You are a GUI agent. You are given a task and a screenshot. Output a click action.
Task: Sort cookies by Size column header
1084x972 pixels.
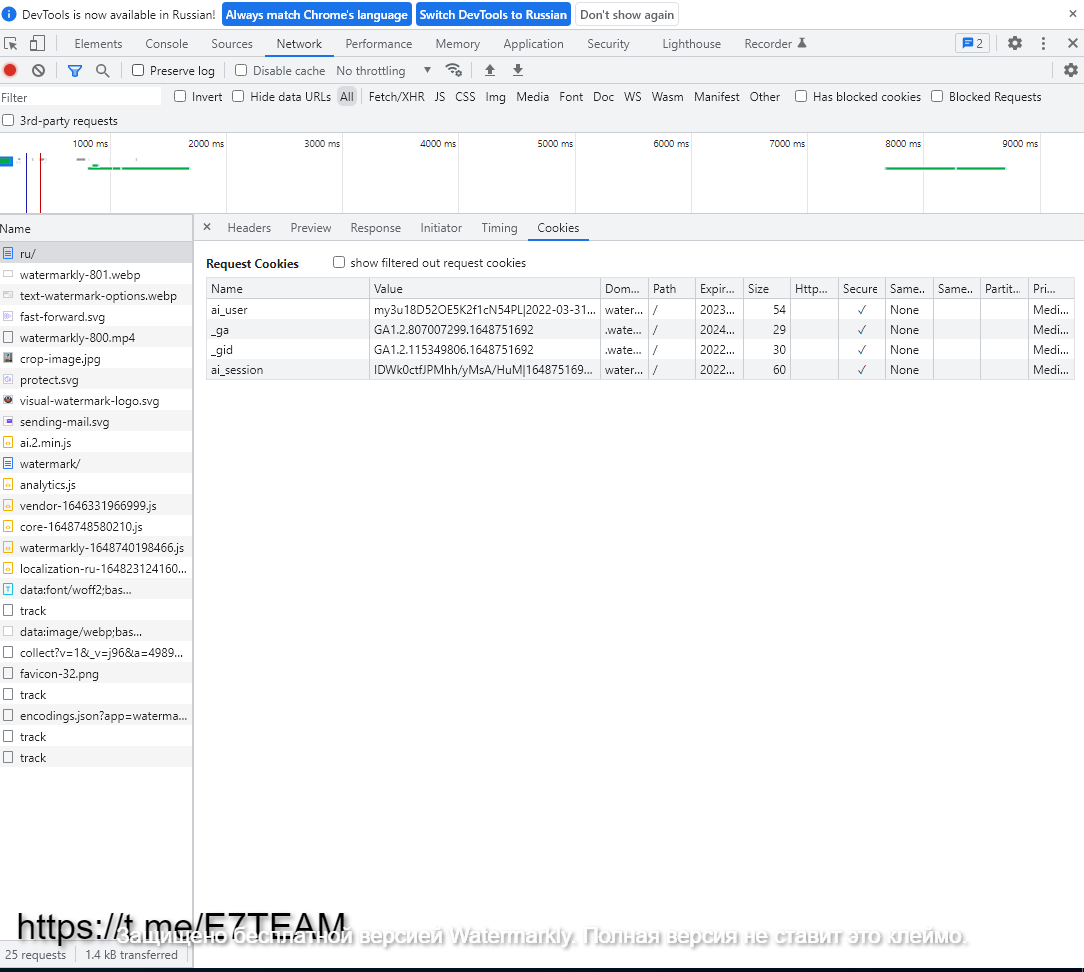point(766,288)
